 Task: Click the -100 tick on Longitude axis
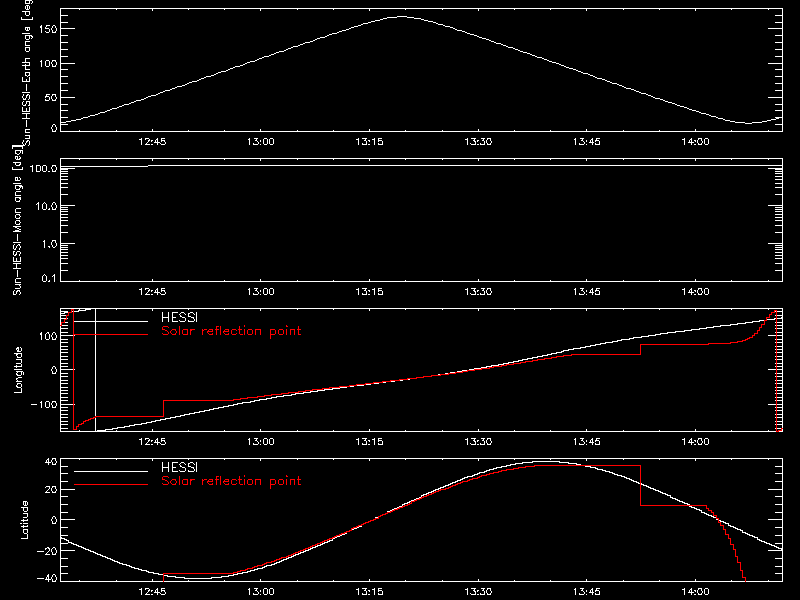[x=44, y=404]
